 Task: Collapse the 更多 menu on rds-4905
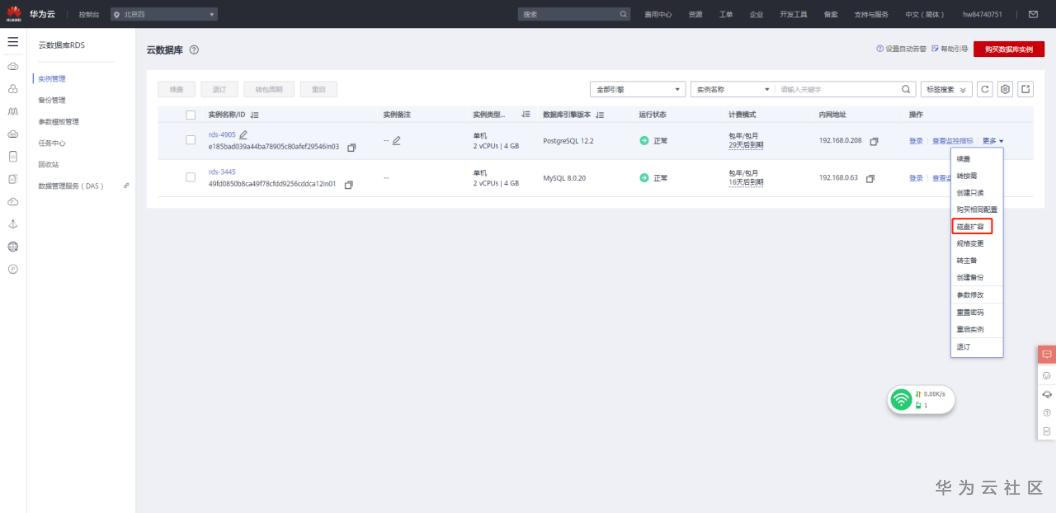pyautogui.click(x=993, y=141)
